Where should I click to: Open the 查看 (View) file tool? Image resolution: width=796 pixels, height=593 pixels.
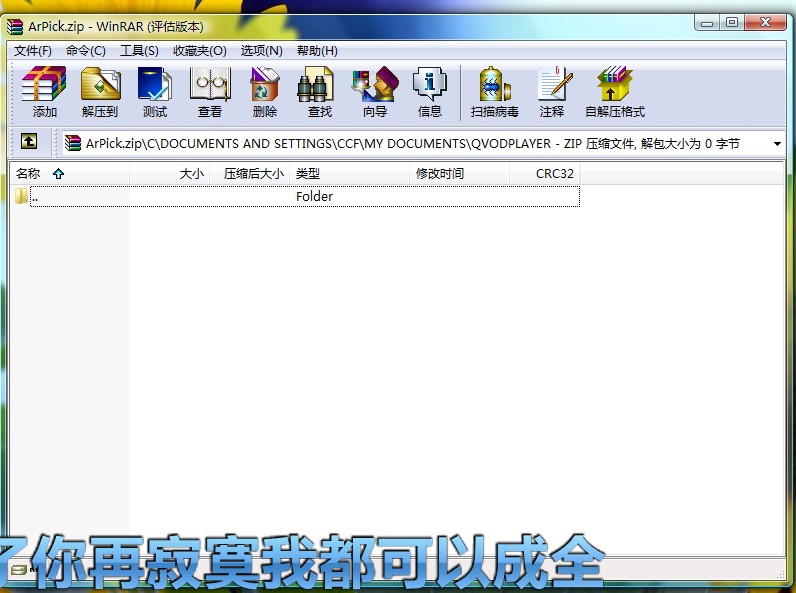click(210, 92)
